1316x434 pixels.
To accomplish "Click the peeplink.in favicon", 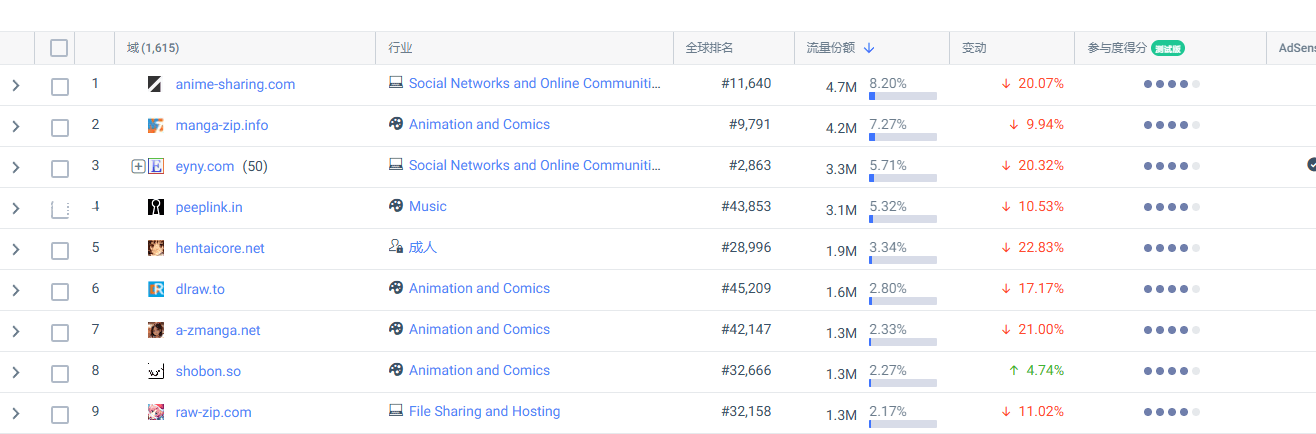I will point(155,207).
